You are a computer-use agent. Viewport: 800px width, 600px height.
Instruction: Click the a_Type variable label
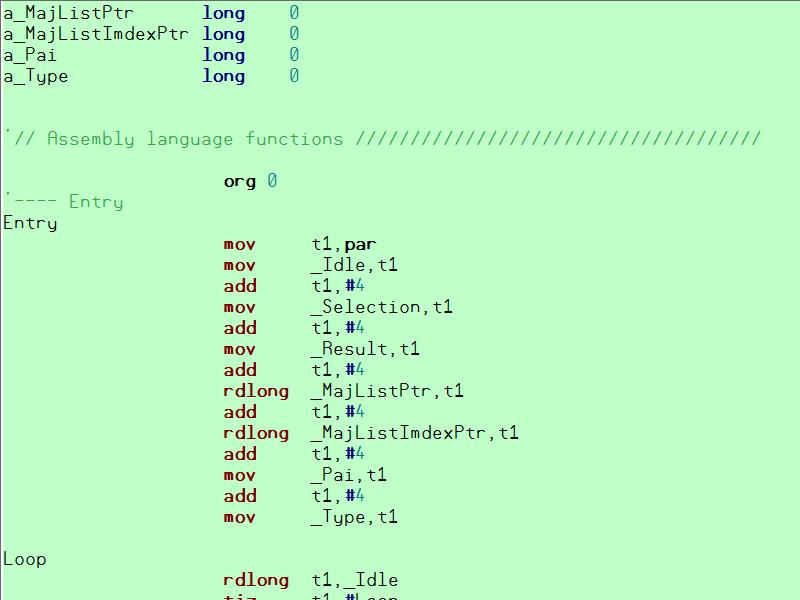pyautogui.click(x=35, y=76)
